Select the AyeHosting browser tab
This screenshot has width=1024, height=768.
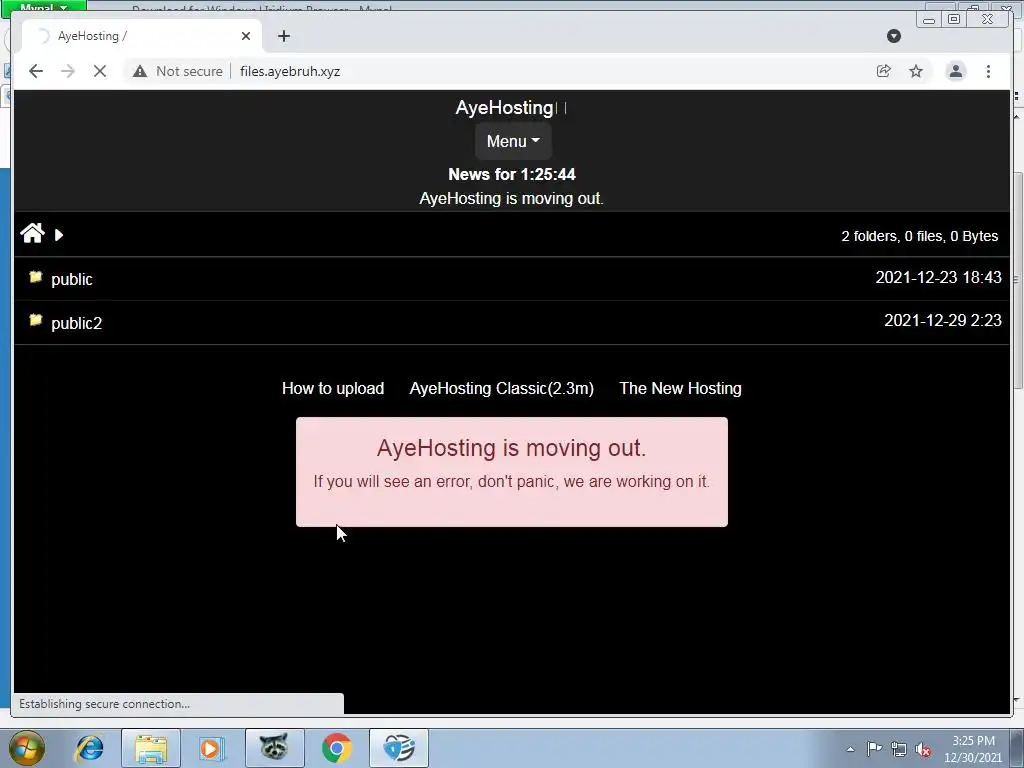point(142,36)
